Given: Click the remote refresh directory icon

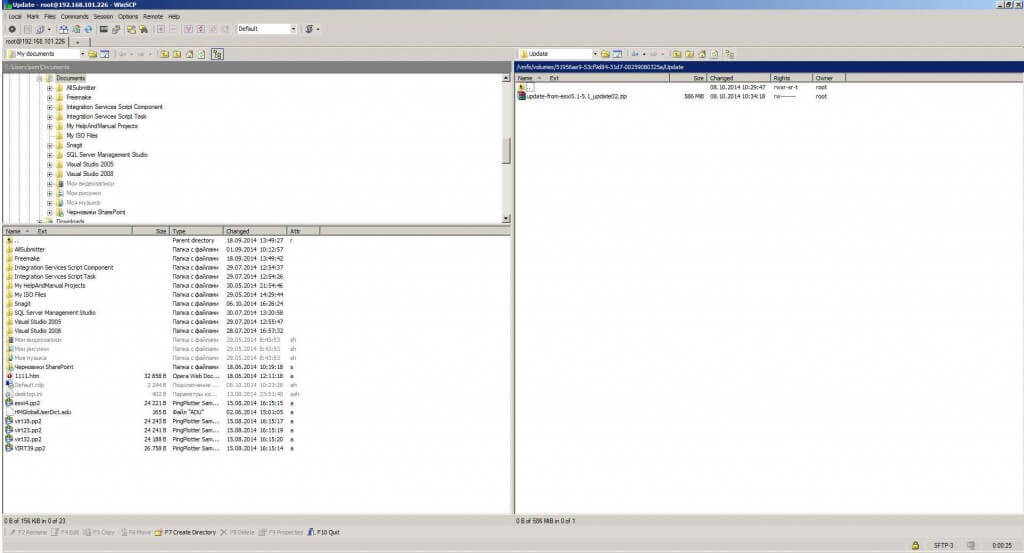Looking at the screenshot, I should [714, 54].
